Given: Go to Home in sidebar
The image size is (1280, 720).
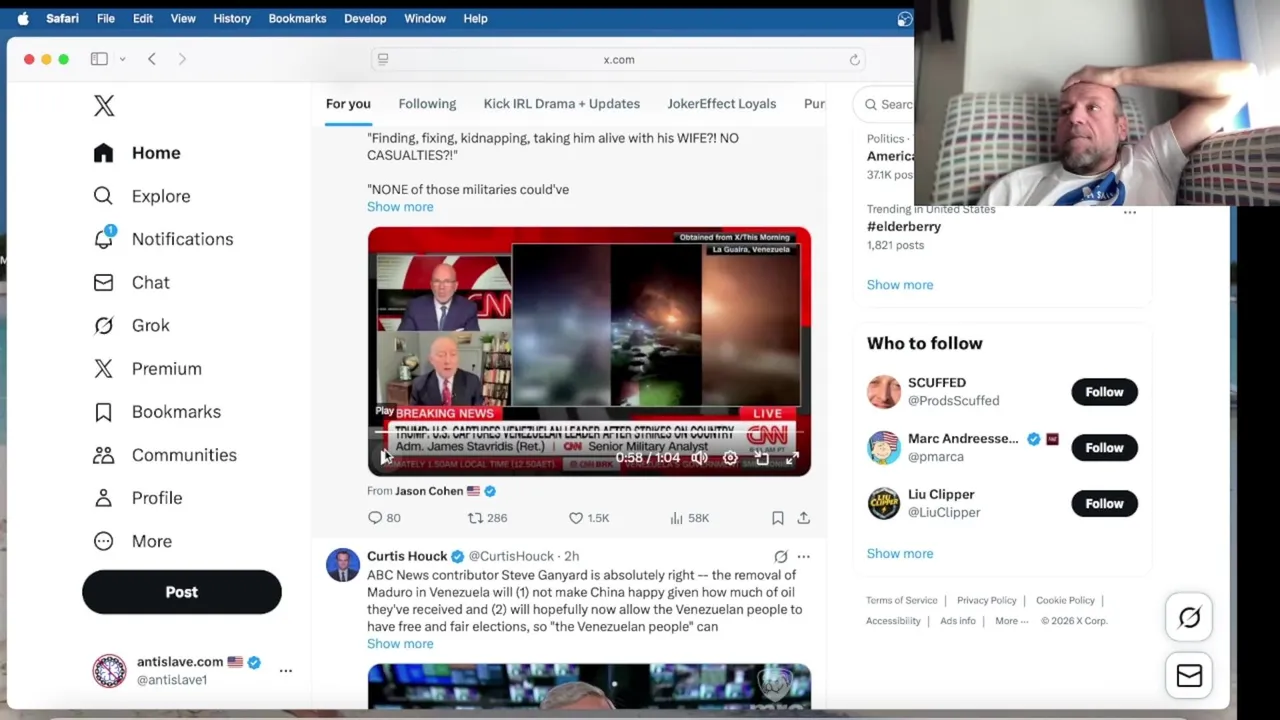Looking at the screenshot, I should click(x=137, y=153).
